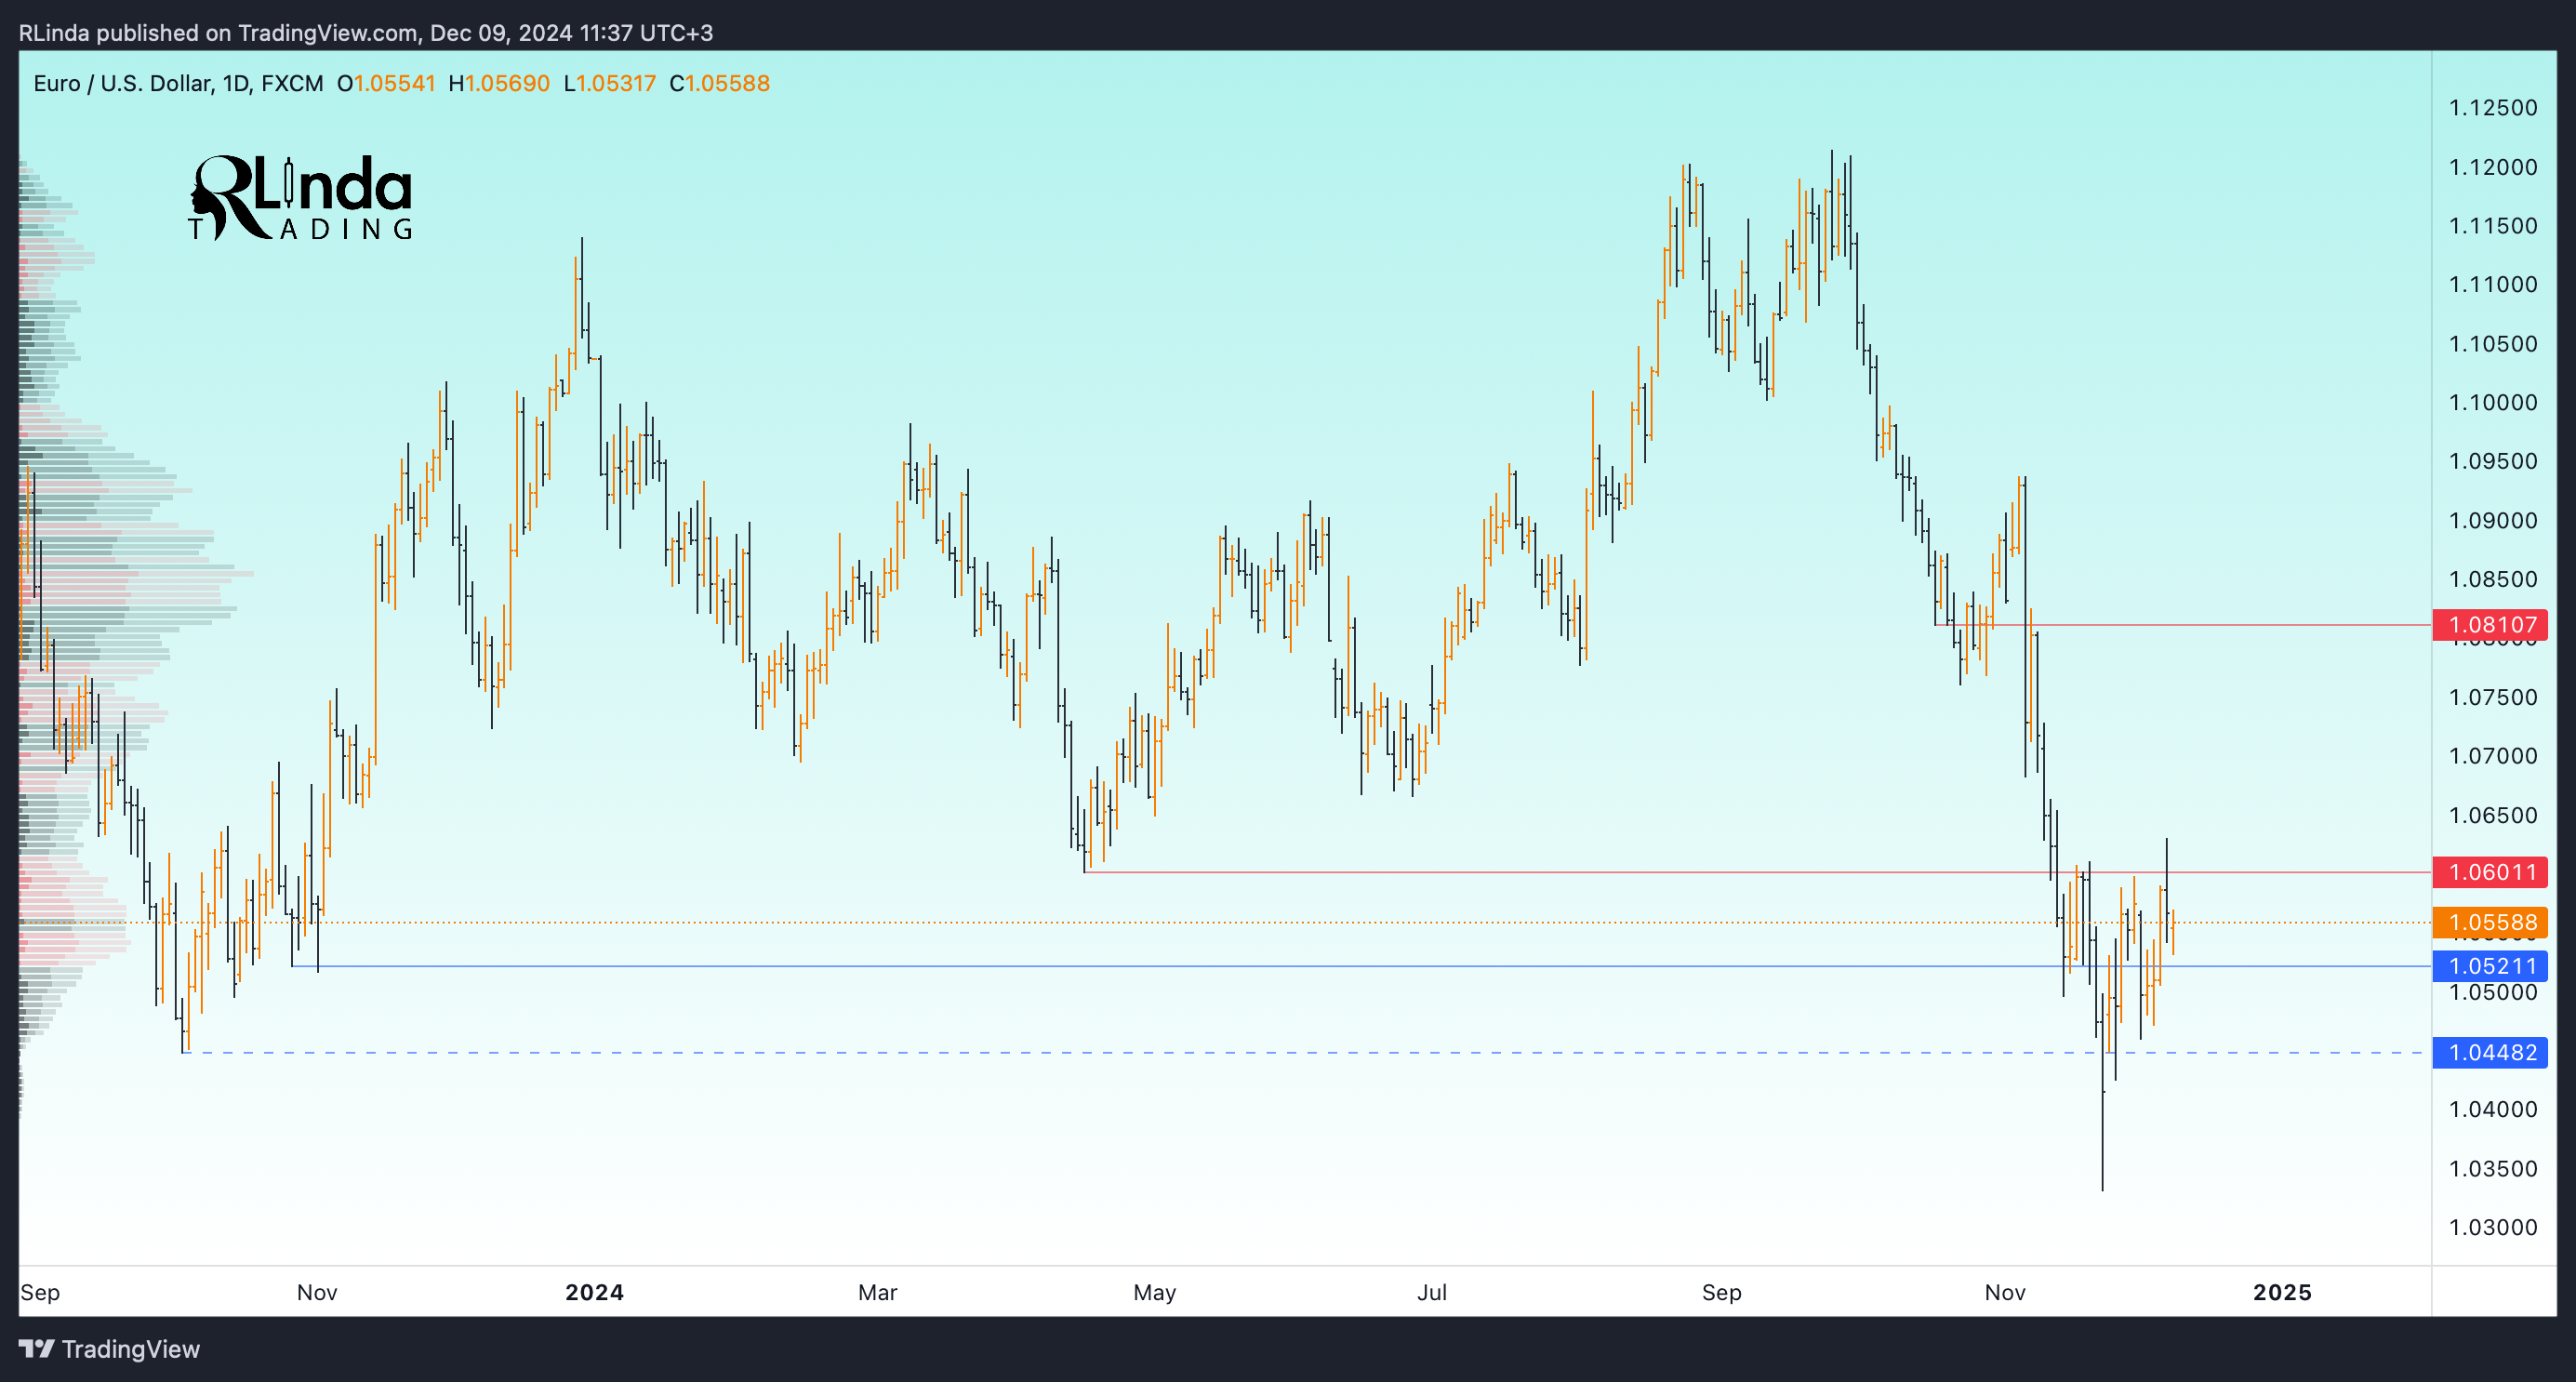
Task: Click the 1.11000 price axis value
Action: 2493,285
